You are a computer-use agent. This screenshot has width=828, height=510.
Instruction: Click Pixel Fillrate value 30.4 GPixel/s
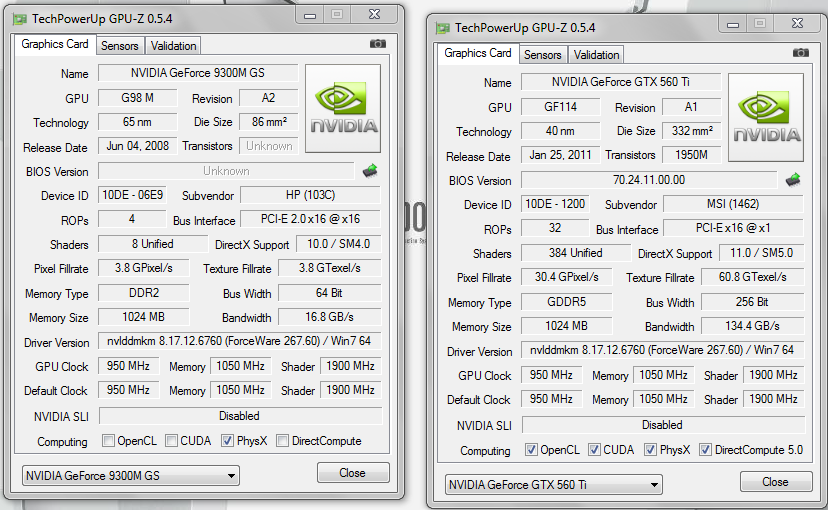(567, 277)
